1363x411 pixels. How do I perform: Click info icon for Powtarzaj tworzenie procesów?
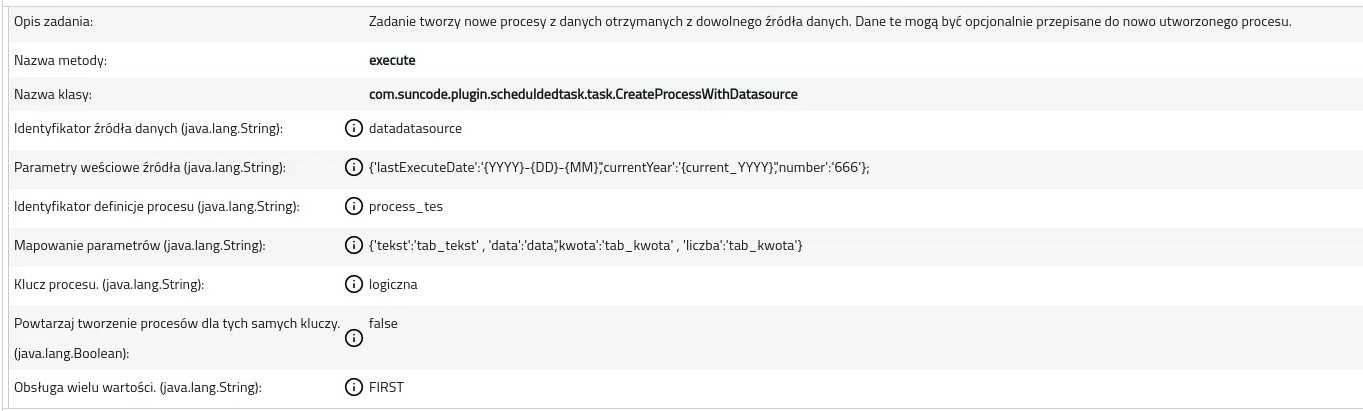click(x=353, y=338)
